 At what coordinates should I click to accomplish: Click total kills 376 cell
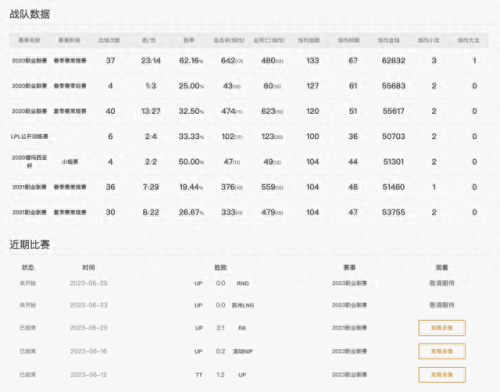point(232,187)
